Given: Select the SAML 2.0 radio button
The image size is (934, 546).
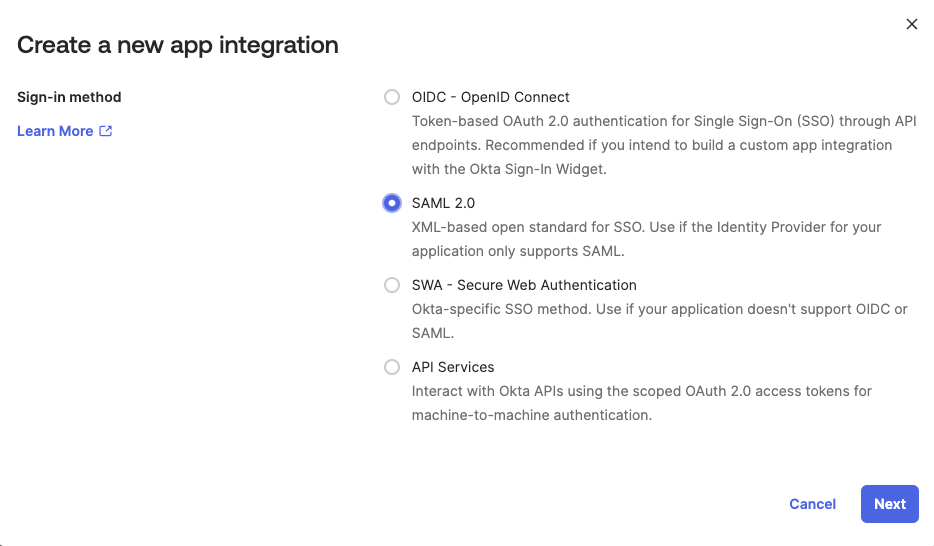Looking at the screenshot, I should (x=392, y=203).
